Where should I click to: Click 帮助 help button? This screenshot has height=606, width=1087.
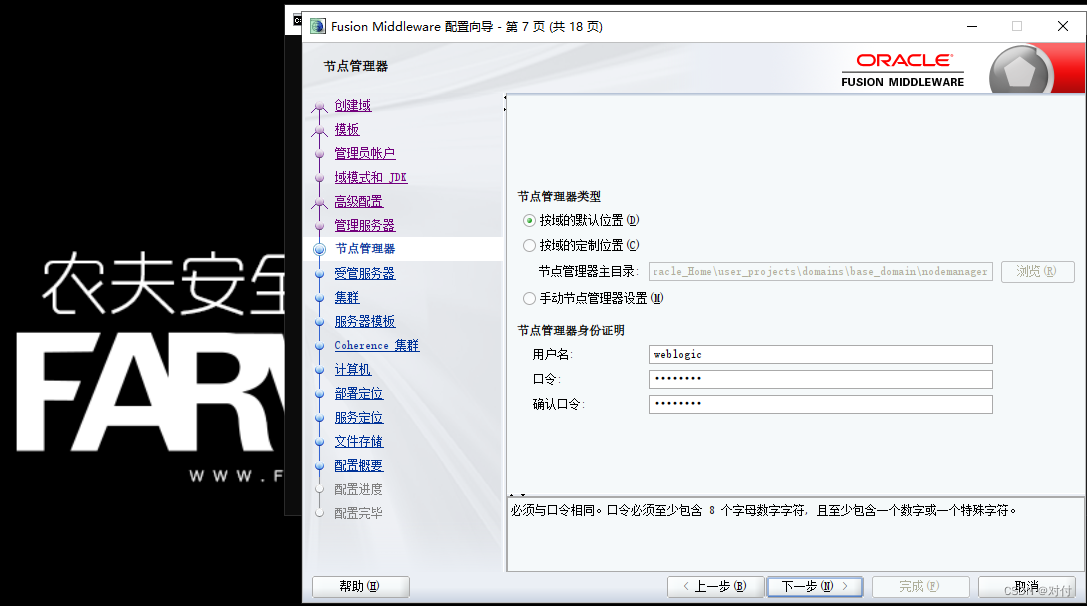pos(360,587)
